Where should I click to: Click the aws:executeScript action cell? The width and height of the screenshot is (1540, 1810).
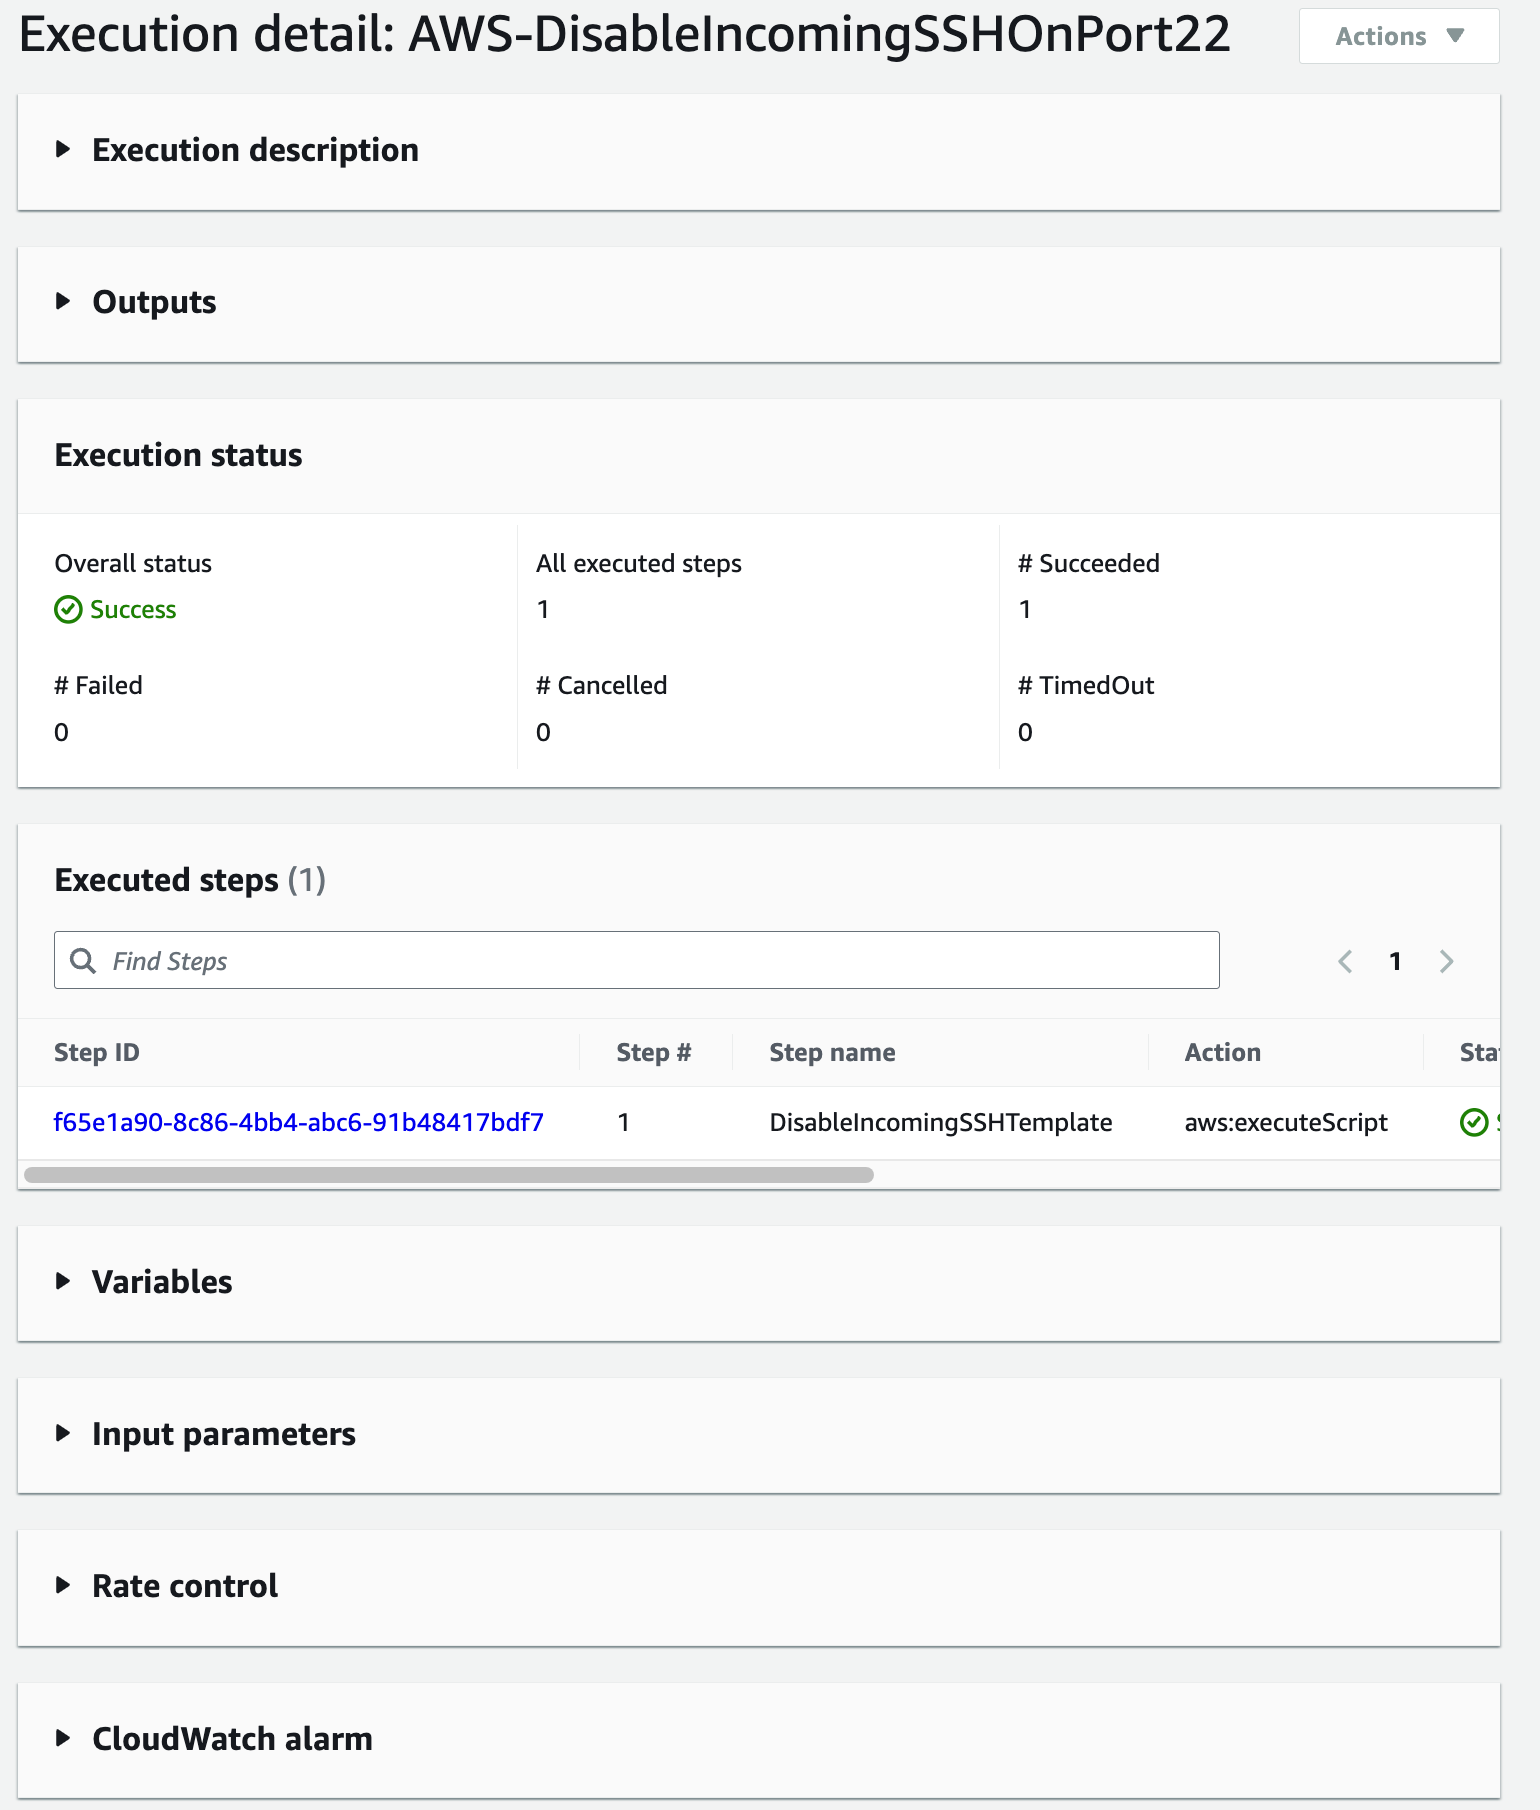coord(1286,1122)
